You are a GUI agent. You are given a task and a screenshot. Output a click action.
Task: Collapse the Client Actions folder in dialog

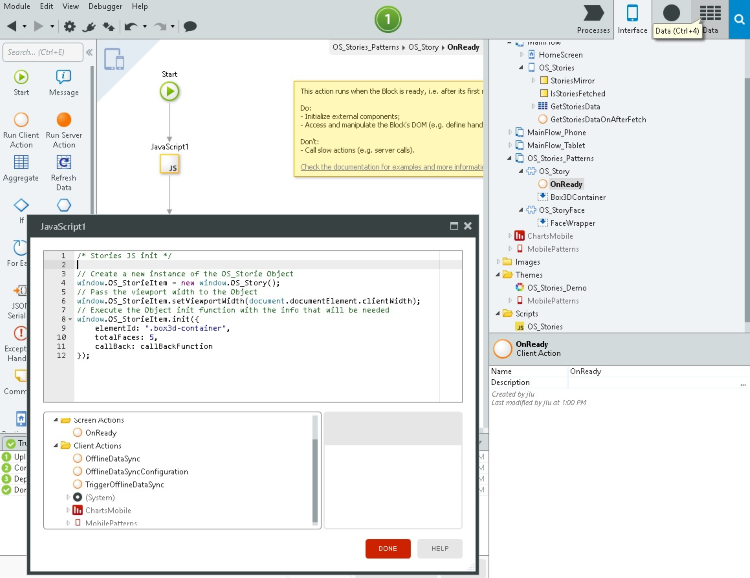(x=54, y=445)
